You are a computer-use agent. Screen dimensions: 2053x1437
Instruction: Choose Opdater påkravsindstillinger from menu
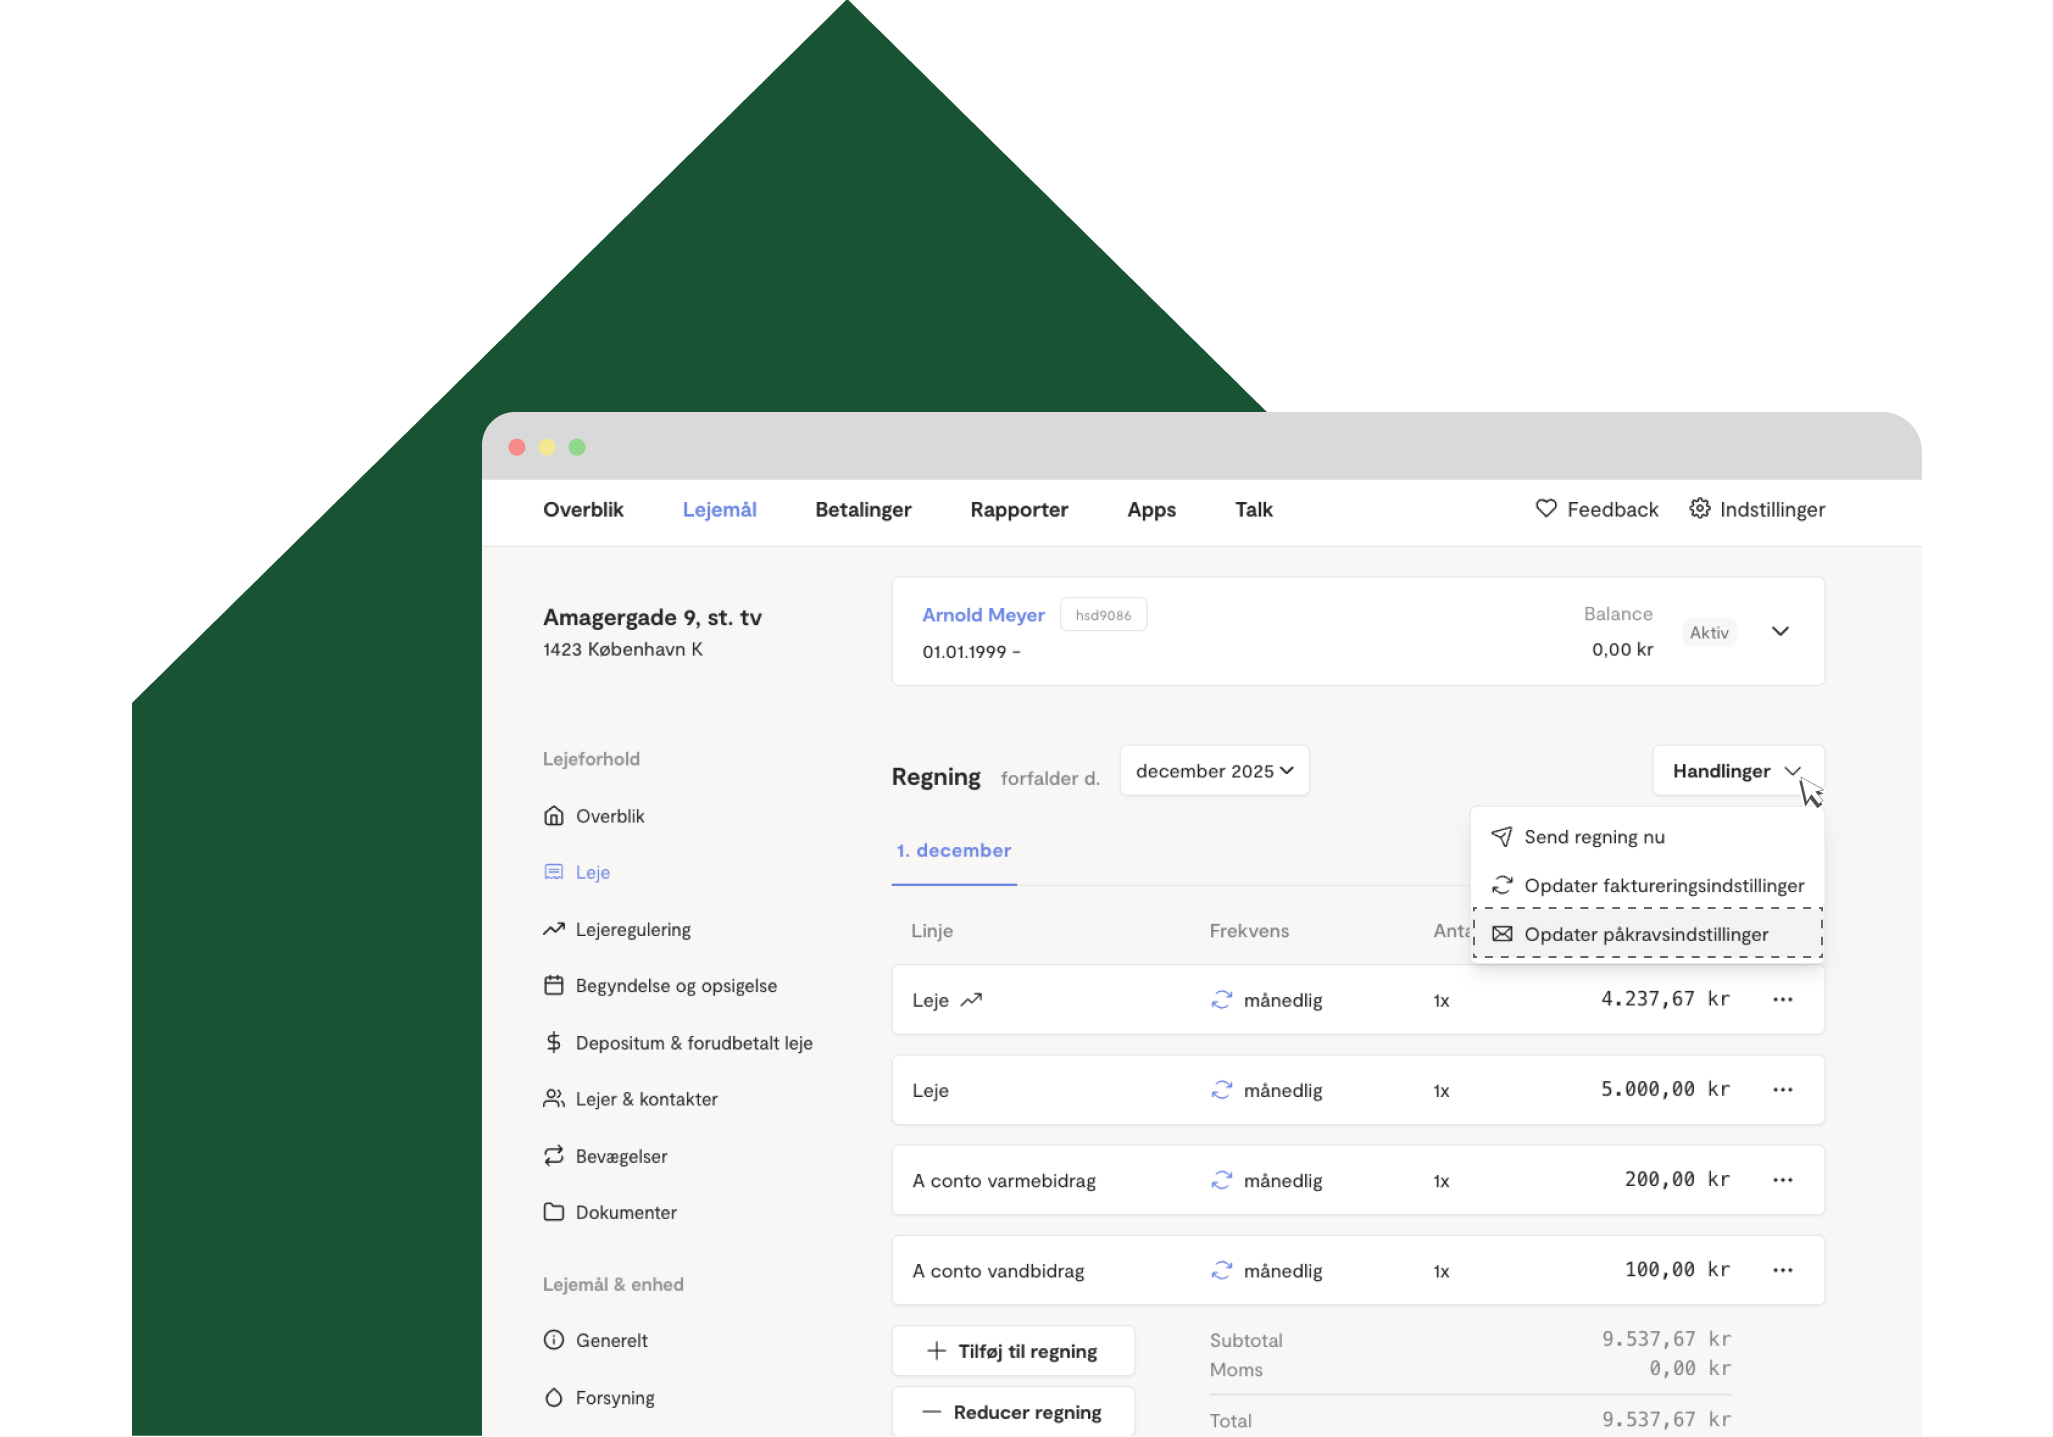pyautogui.click(x=1647, y=934)
